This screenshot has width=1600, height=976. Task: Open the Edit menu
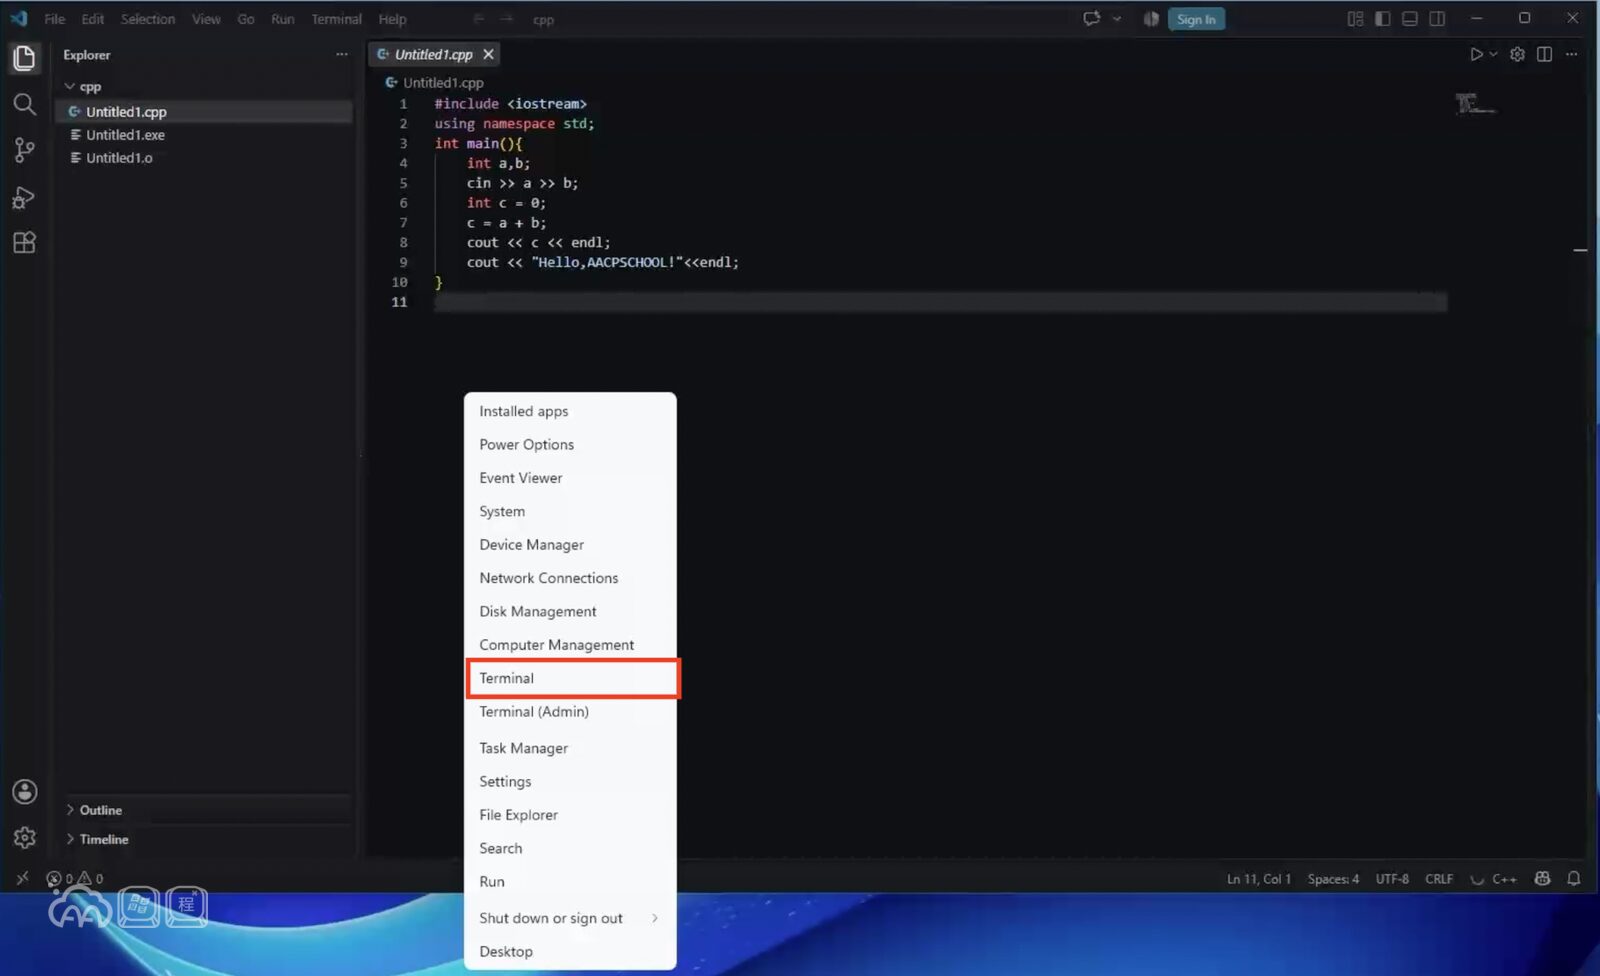[x=92, y=19]
